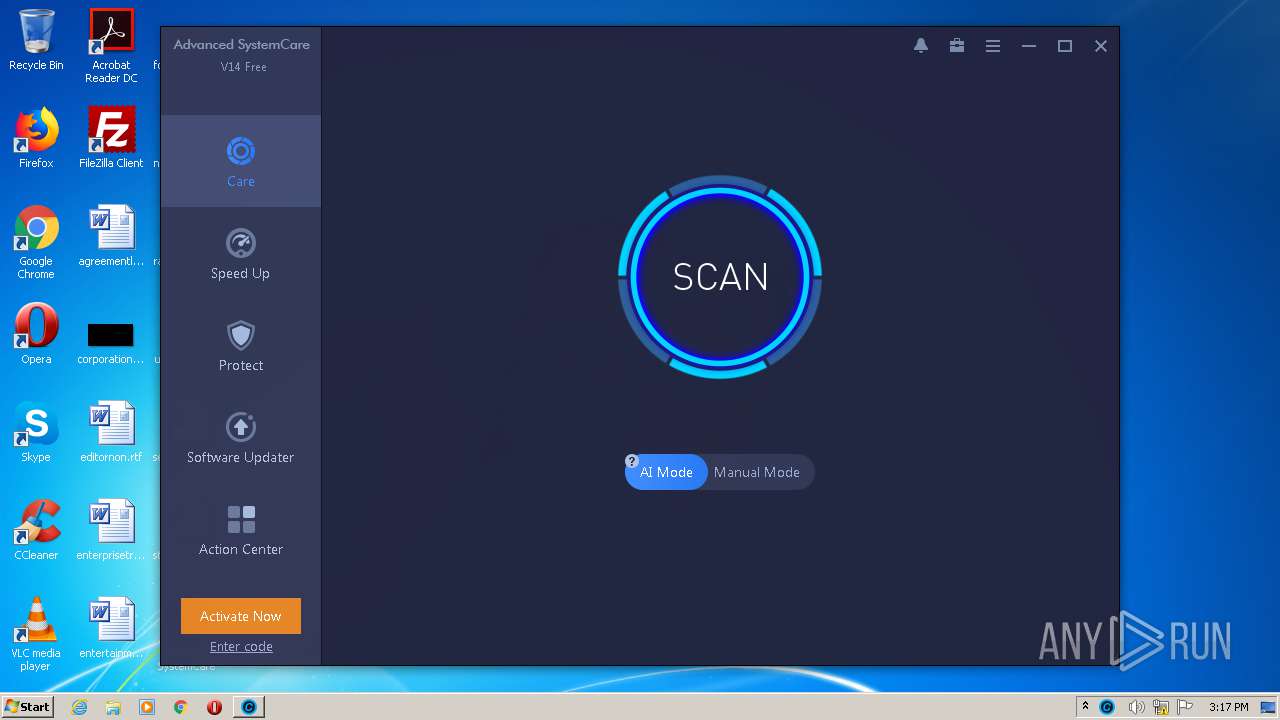Launch Internet Explorer from taskbar
Image resolution: width=1280 pixels, height=720 pixels.
[x=79, y=707]
